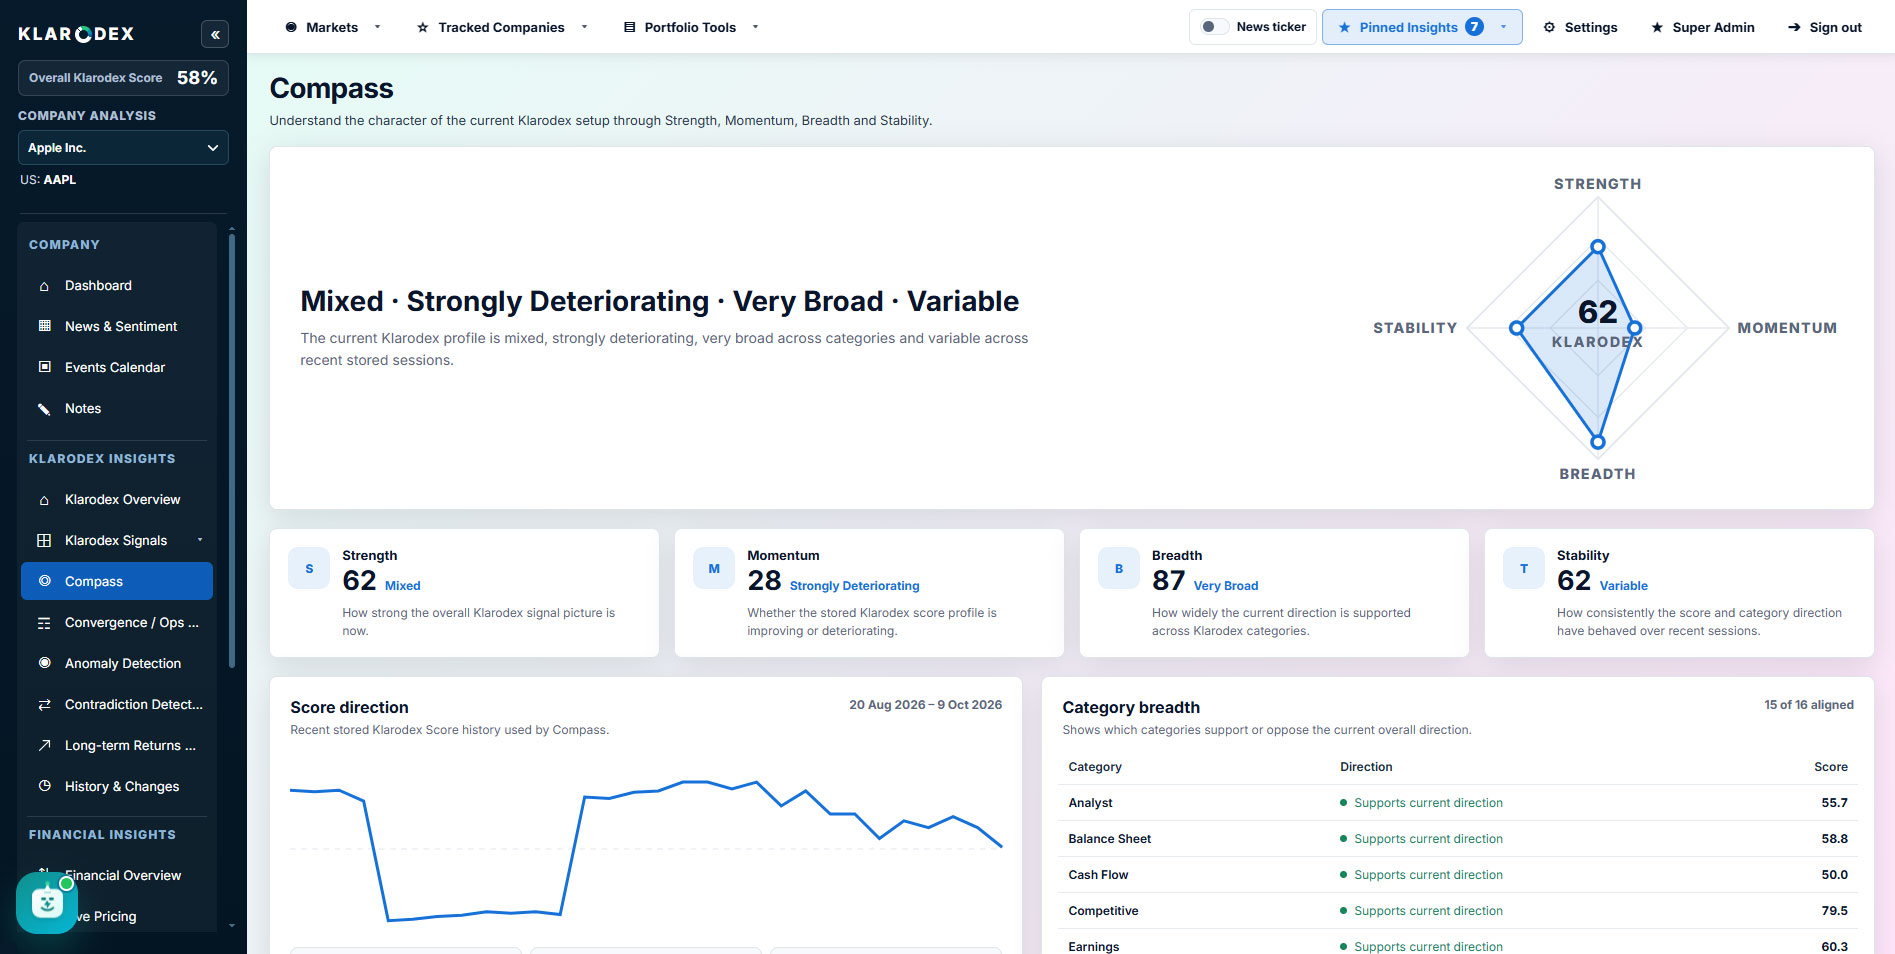The image size is (1895, 954).
Task: Click the Strength S badge
Action: [x=309, y=569]
